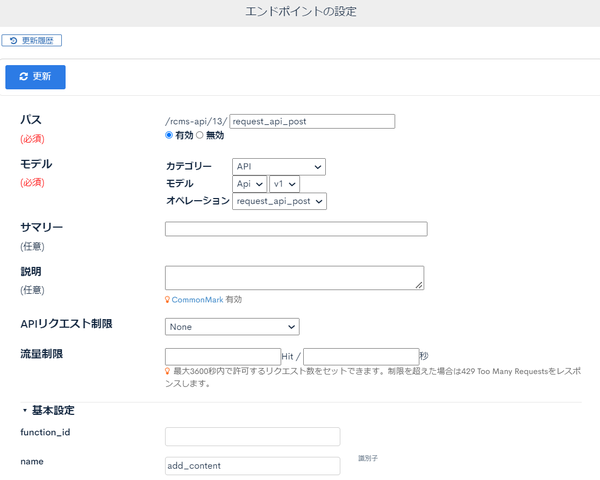Viewport: 600px width, 480px height.
Task: Click the 説明 textarea
Action: click(294, 278)
